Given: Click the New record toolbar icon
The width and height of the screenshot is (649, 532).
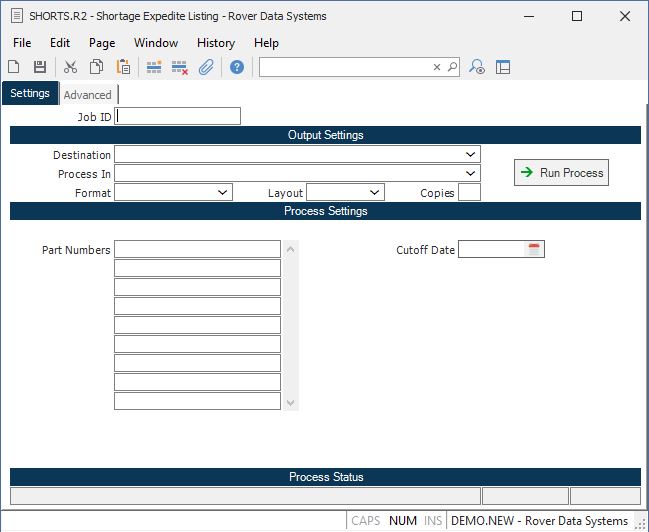Looking at the screenshot, I should tap(14, 67).
